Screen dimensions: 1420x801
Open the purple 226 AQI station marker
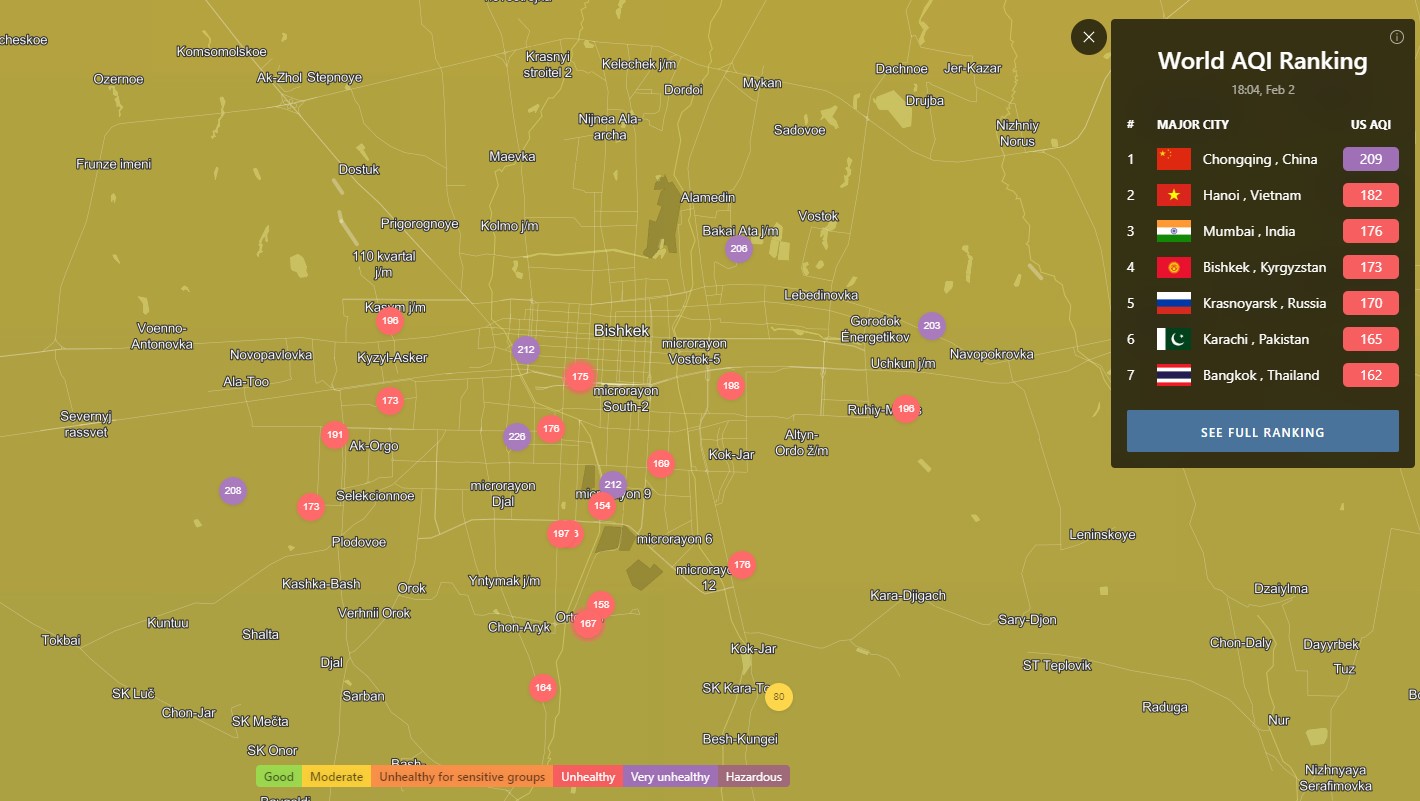point(516,436)
